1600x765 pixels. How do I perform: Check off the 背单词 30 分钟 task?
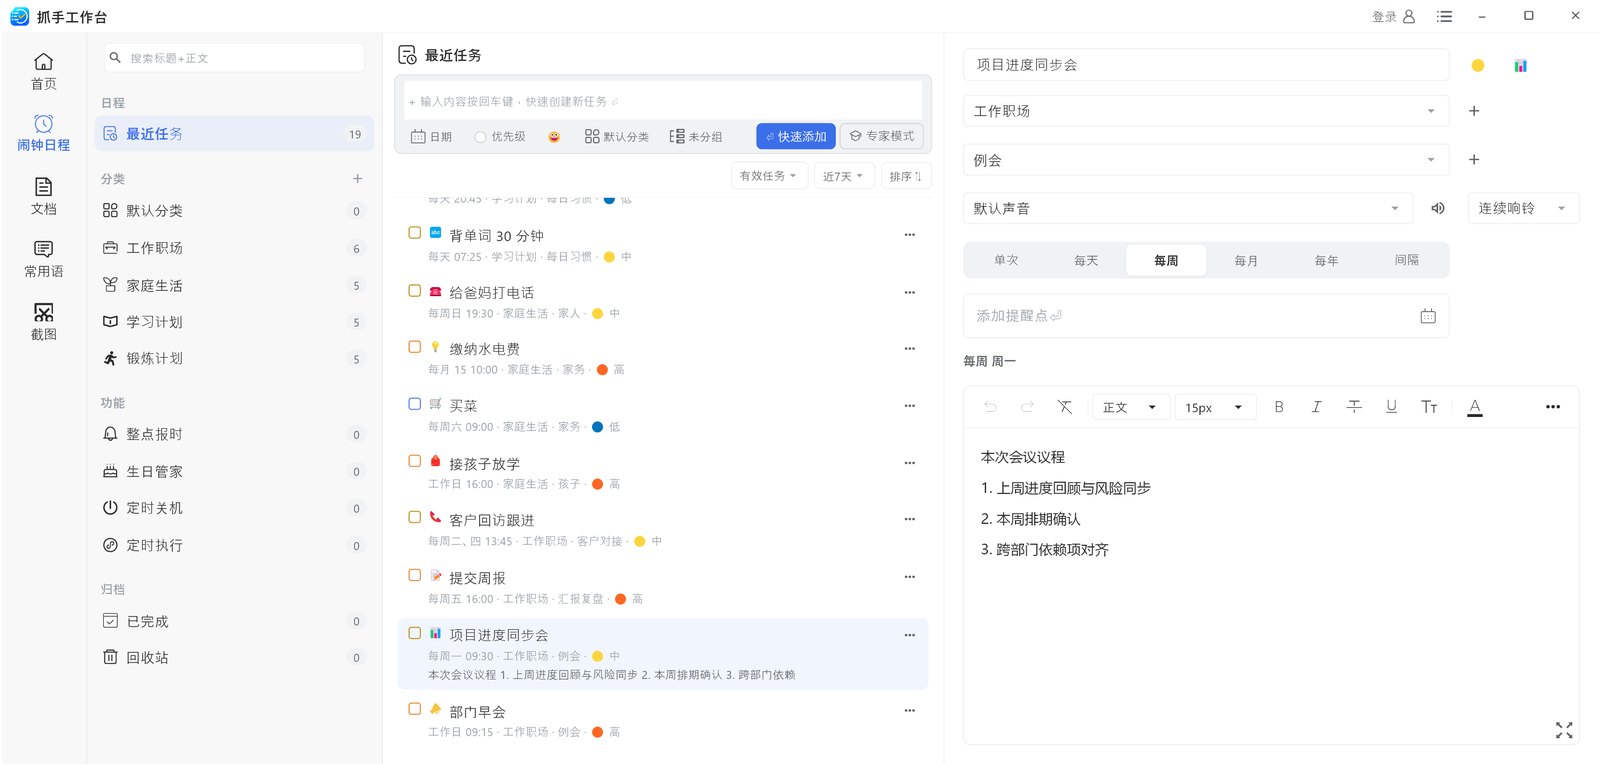tap(414, 233)
